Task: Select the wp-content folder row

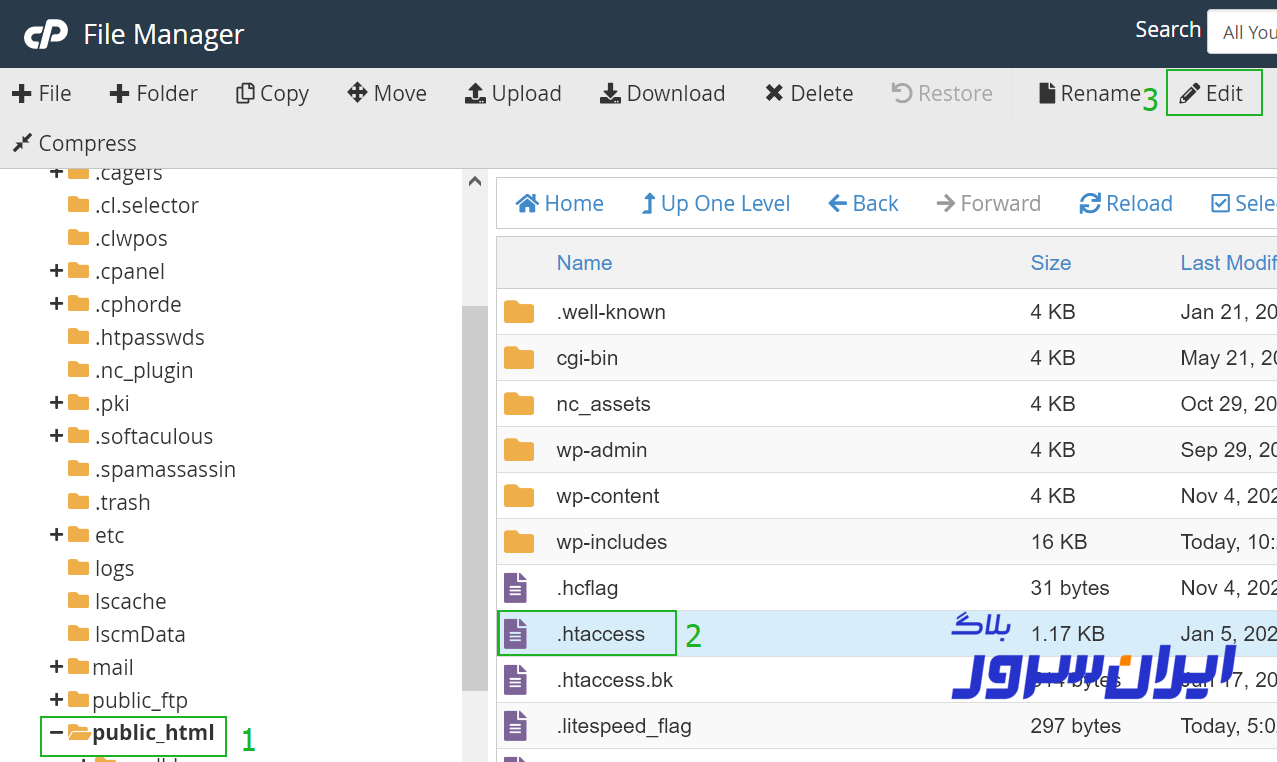Action: point(608,496)
